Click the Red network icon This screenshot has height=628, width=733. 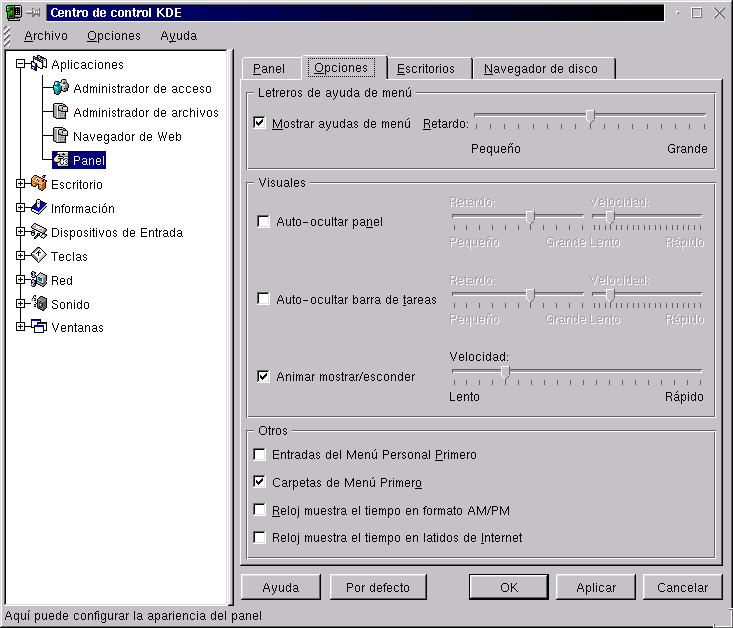point(39,280)
